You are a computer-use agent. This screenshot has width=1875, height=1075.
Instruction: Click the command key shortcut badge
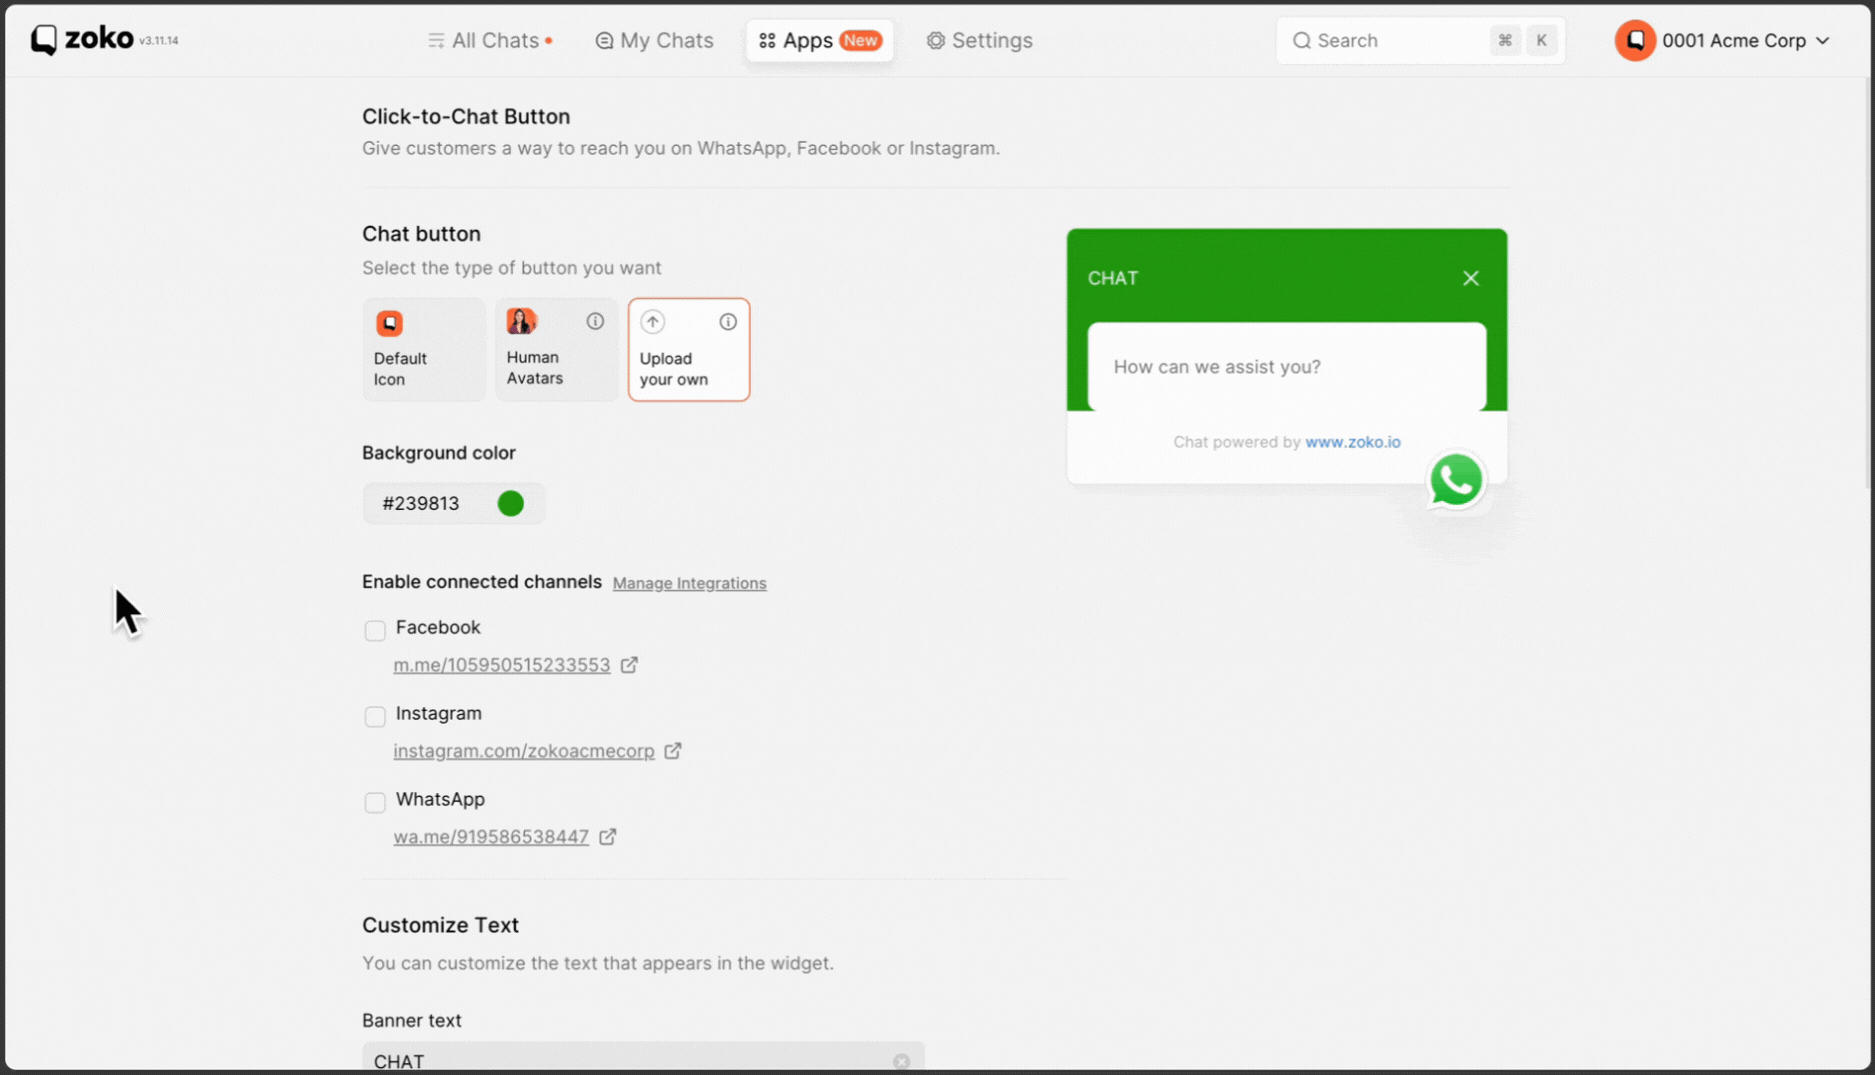tap(1504, 40)
